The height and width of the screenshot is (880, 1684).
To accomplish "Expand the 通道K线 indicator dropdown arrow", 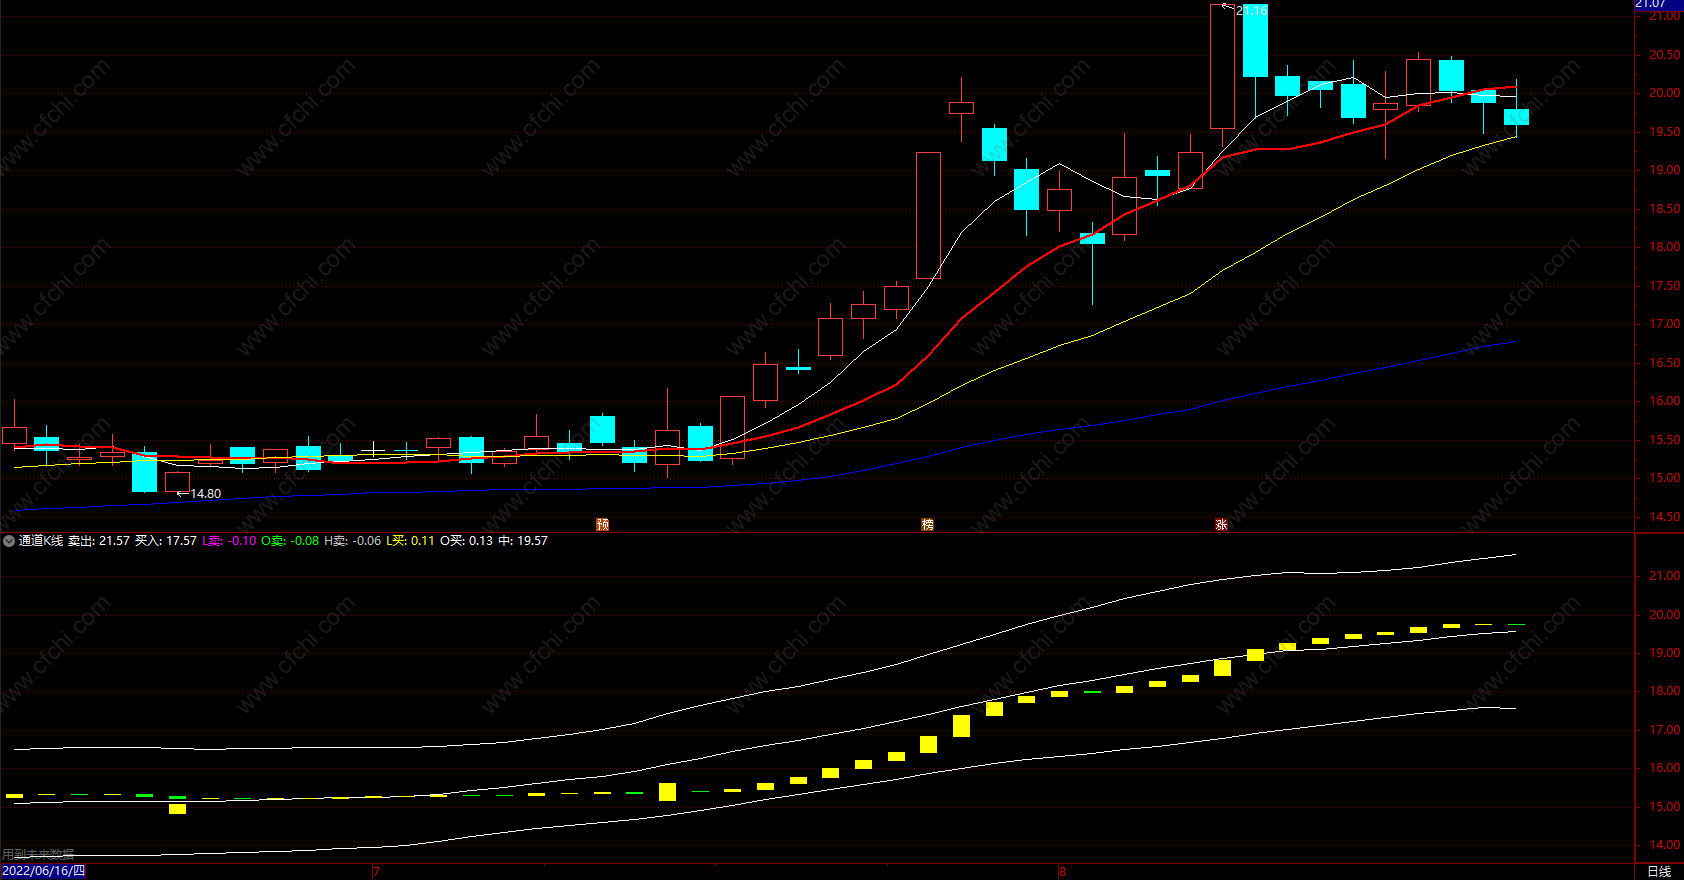I will [9, 541].
